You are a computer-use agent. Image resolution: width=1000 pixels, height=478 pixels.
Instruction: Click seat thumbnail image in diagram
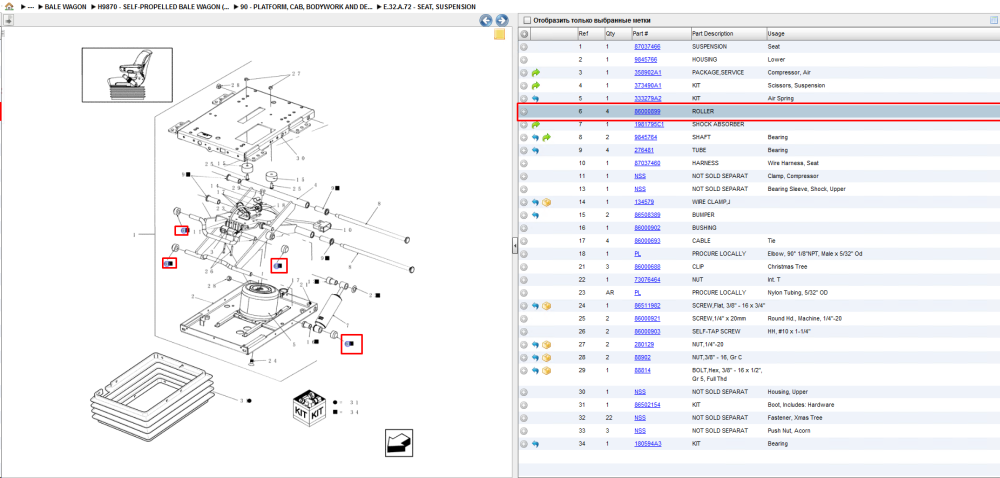click(127, 75)
